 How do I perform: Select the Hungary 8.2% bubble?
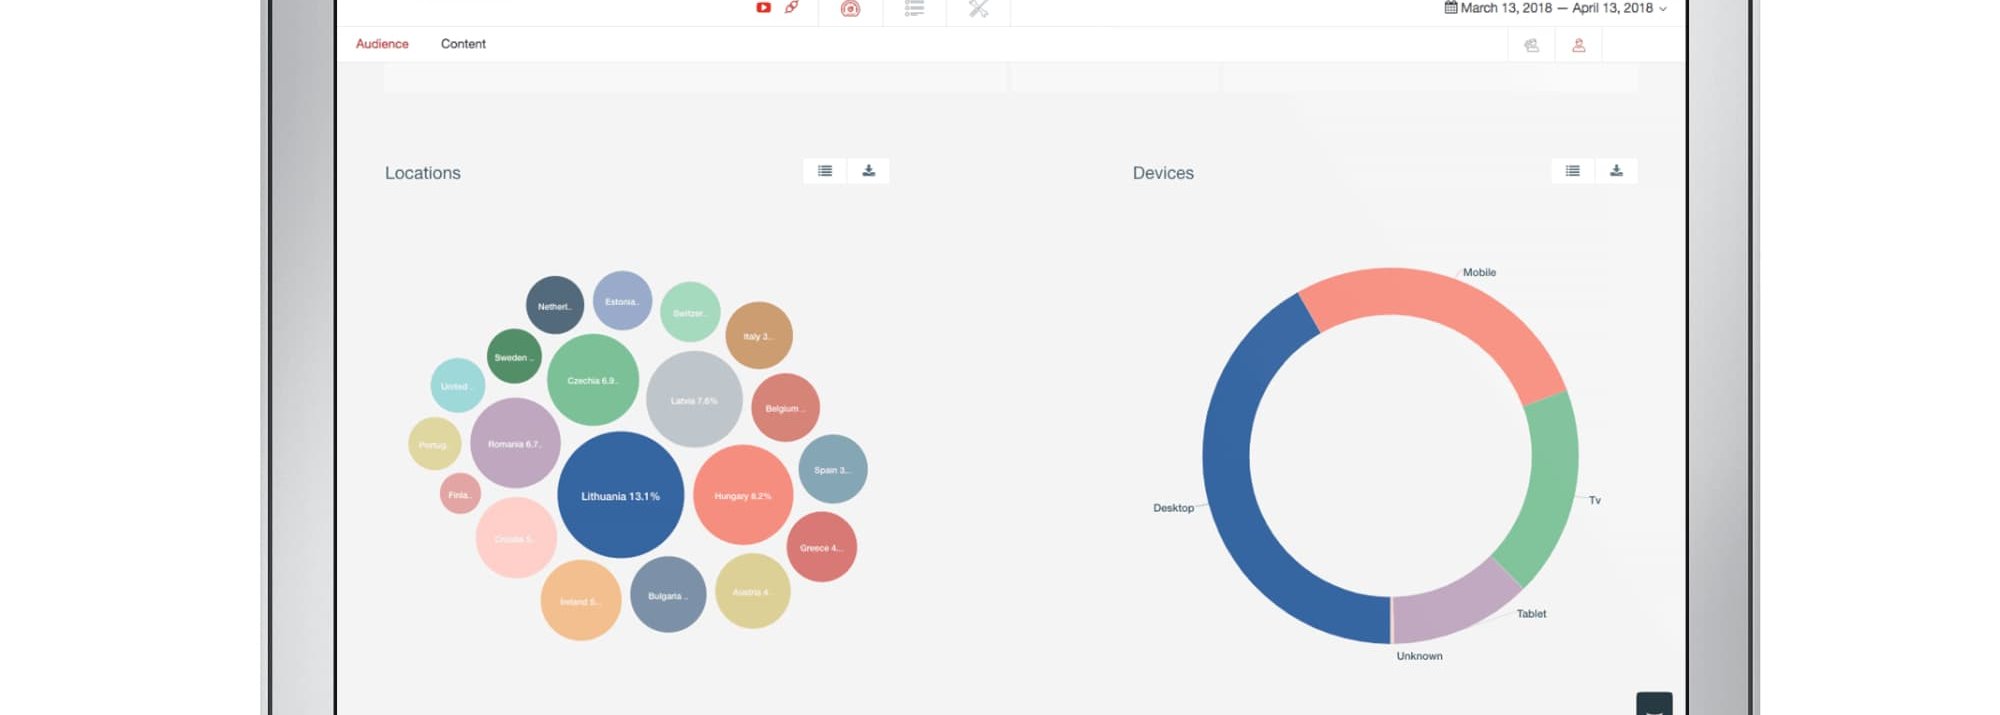pos(742,495)
